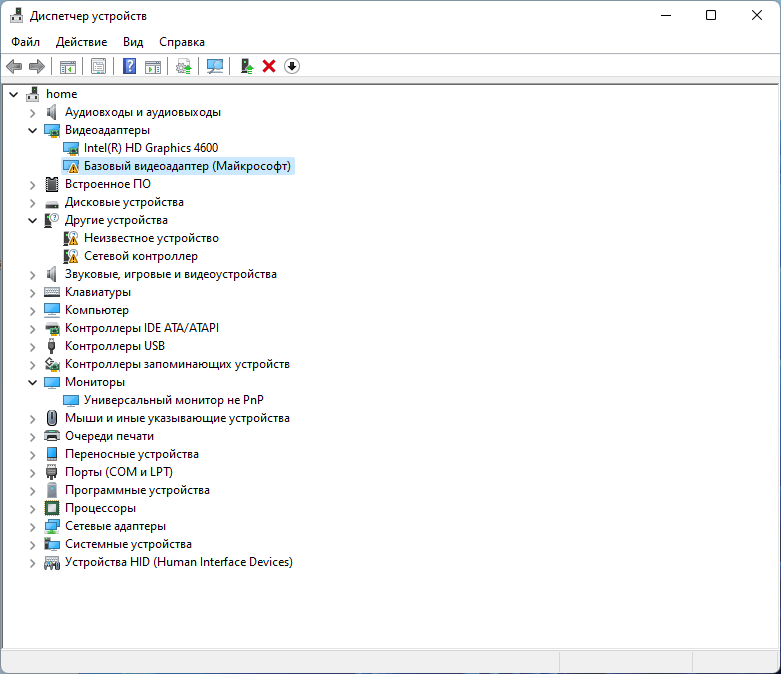Image resolution: width=781 pixels, height=674 pixels.
Task: Select Intel(R) HD Graphics 4600 device
Action: 151,148
